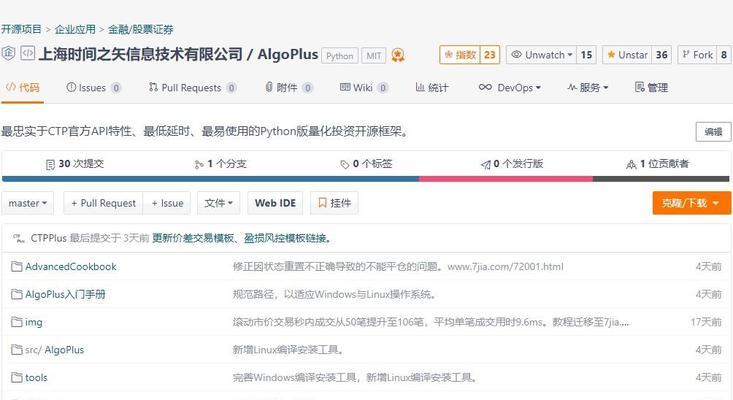View the 0 个标签 tags
733x400 pixels.
point(366,164)
